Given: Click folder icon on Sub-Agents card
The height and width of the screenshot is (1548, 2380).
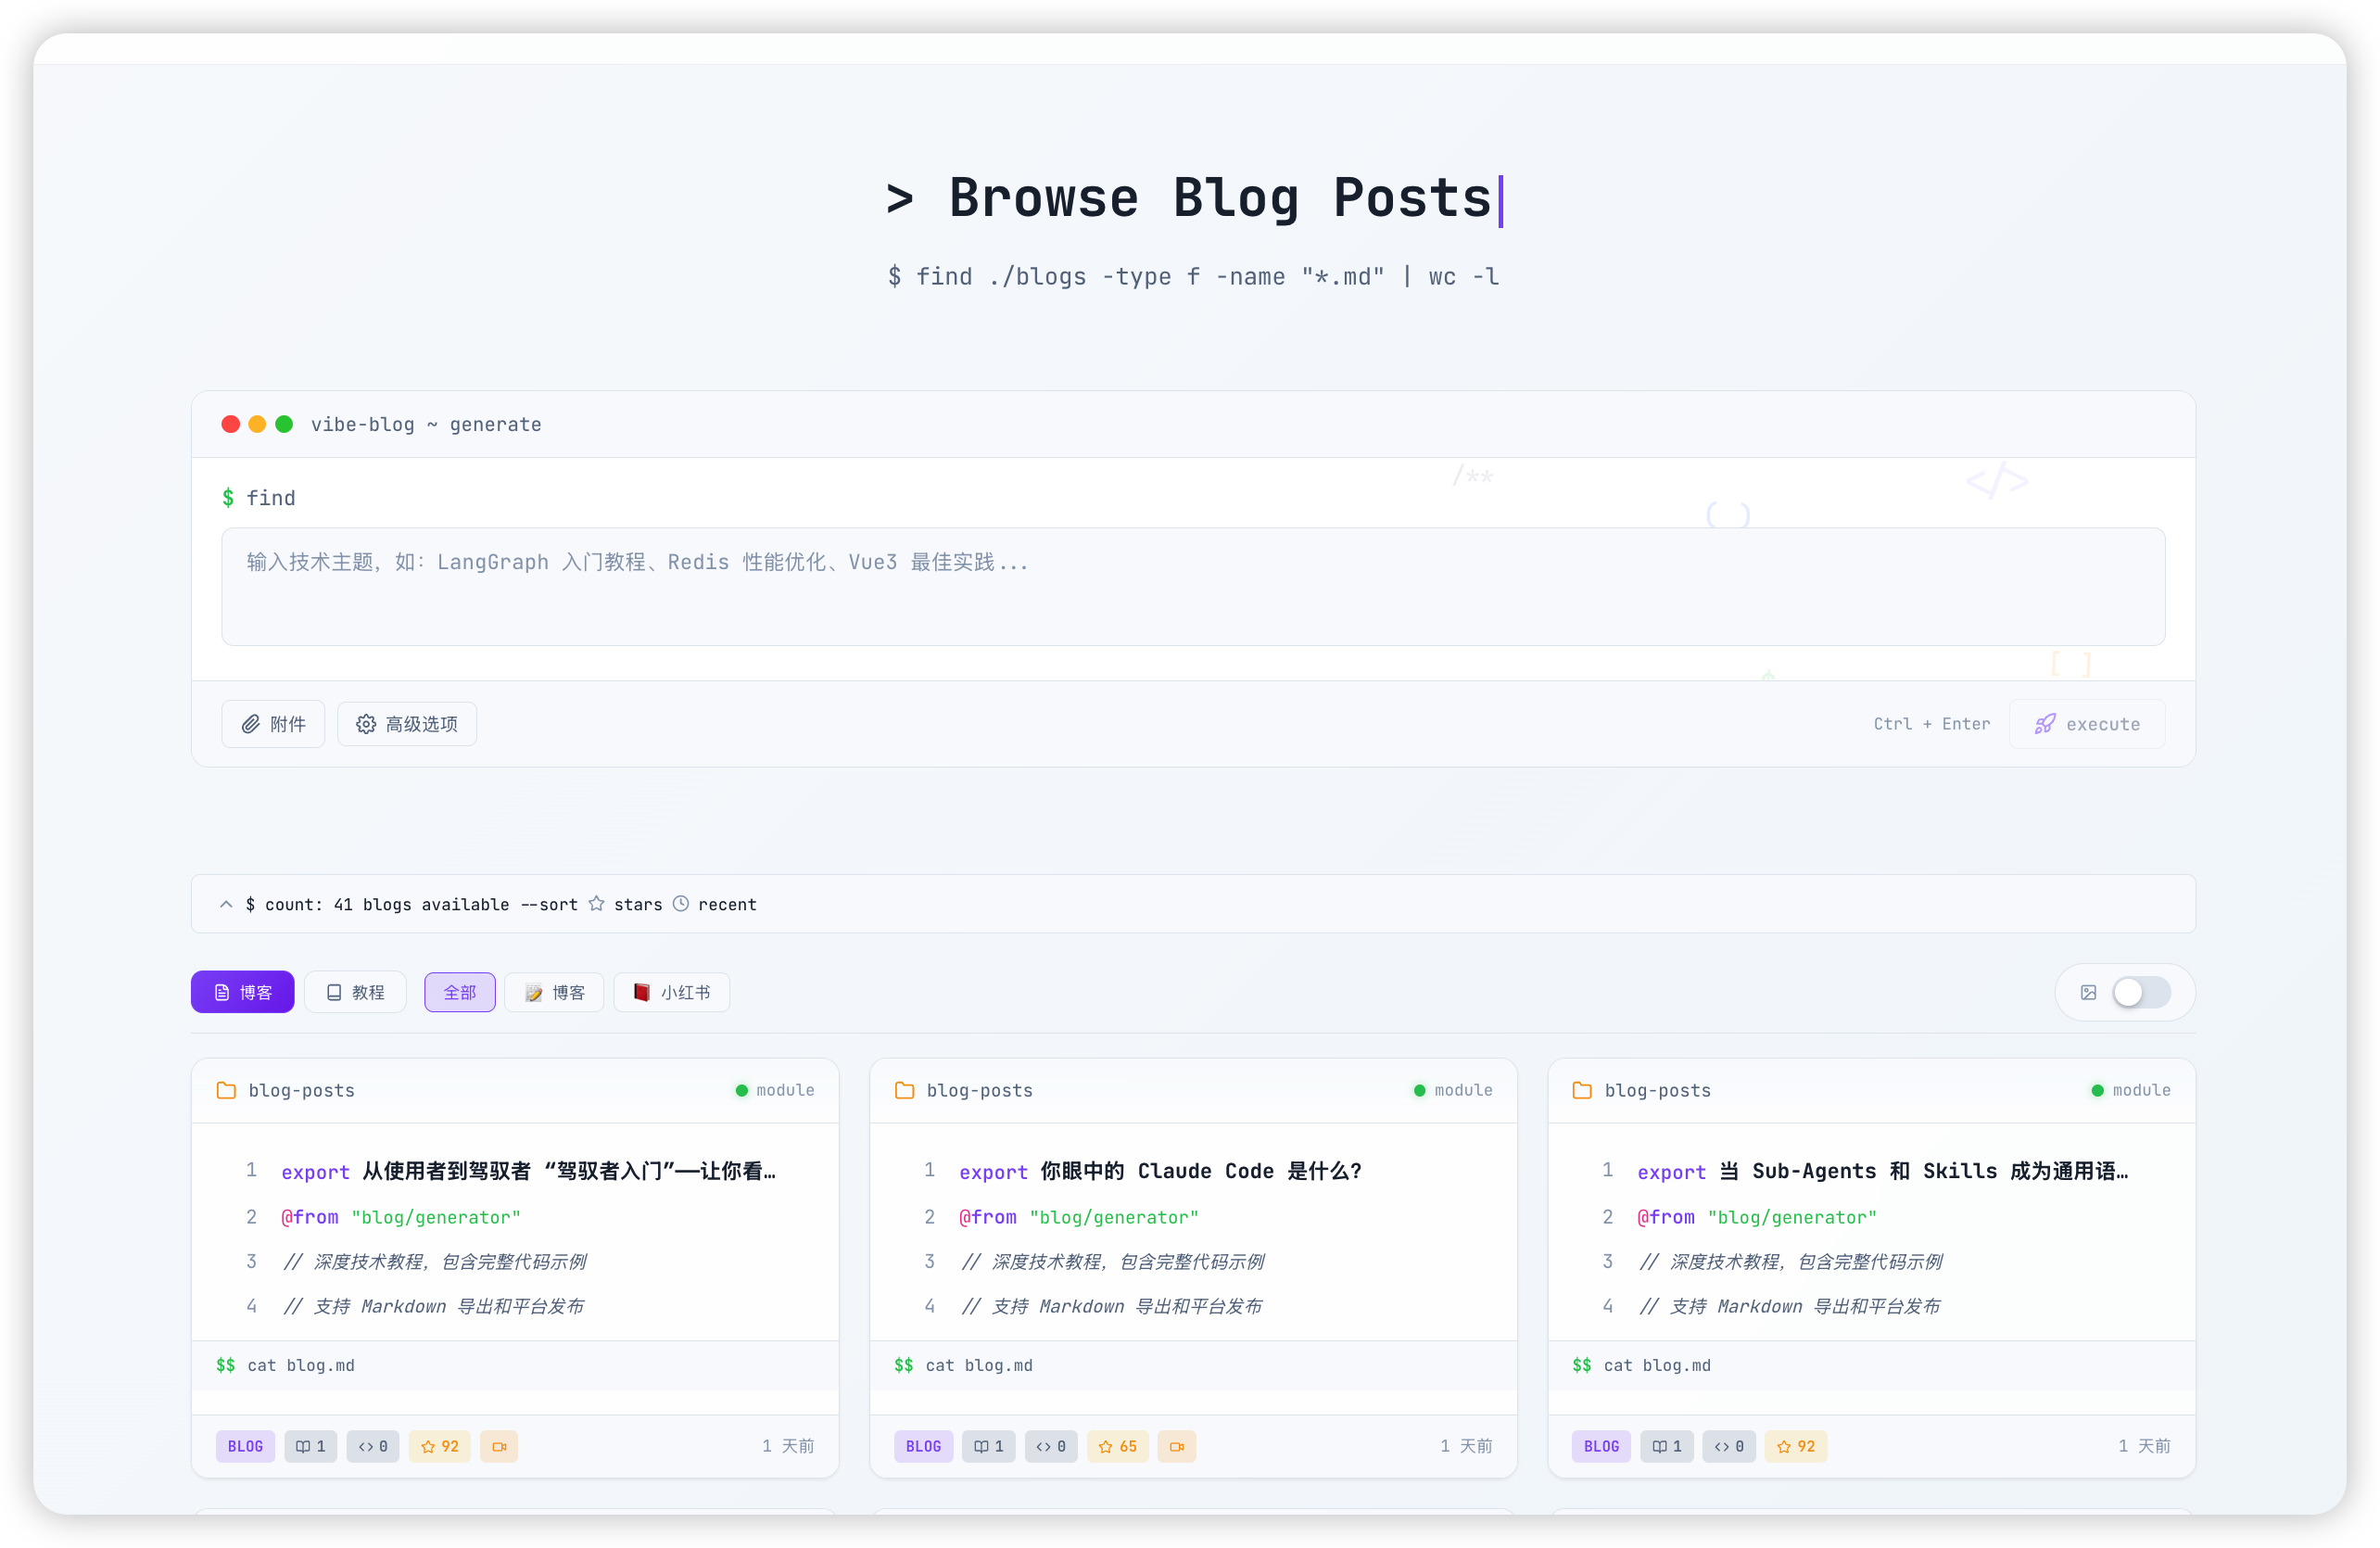Looking at the screenshot, I should [1582, 1090].
